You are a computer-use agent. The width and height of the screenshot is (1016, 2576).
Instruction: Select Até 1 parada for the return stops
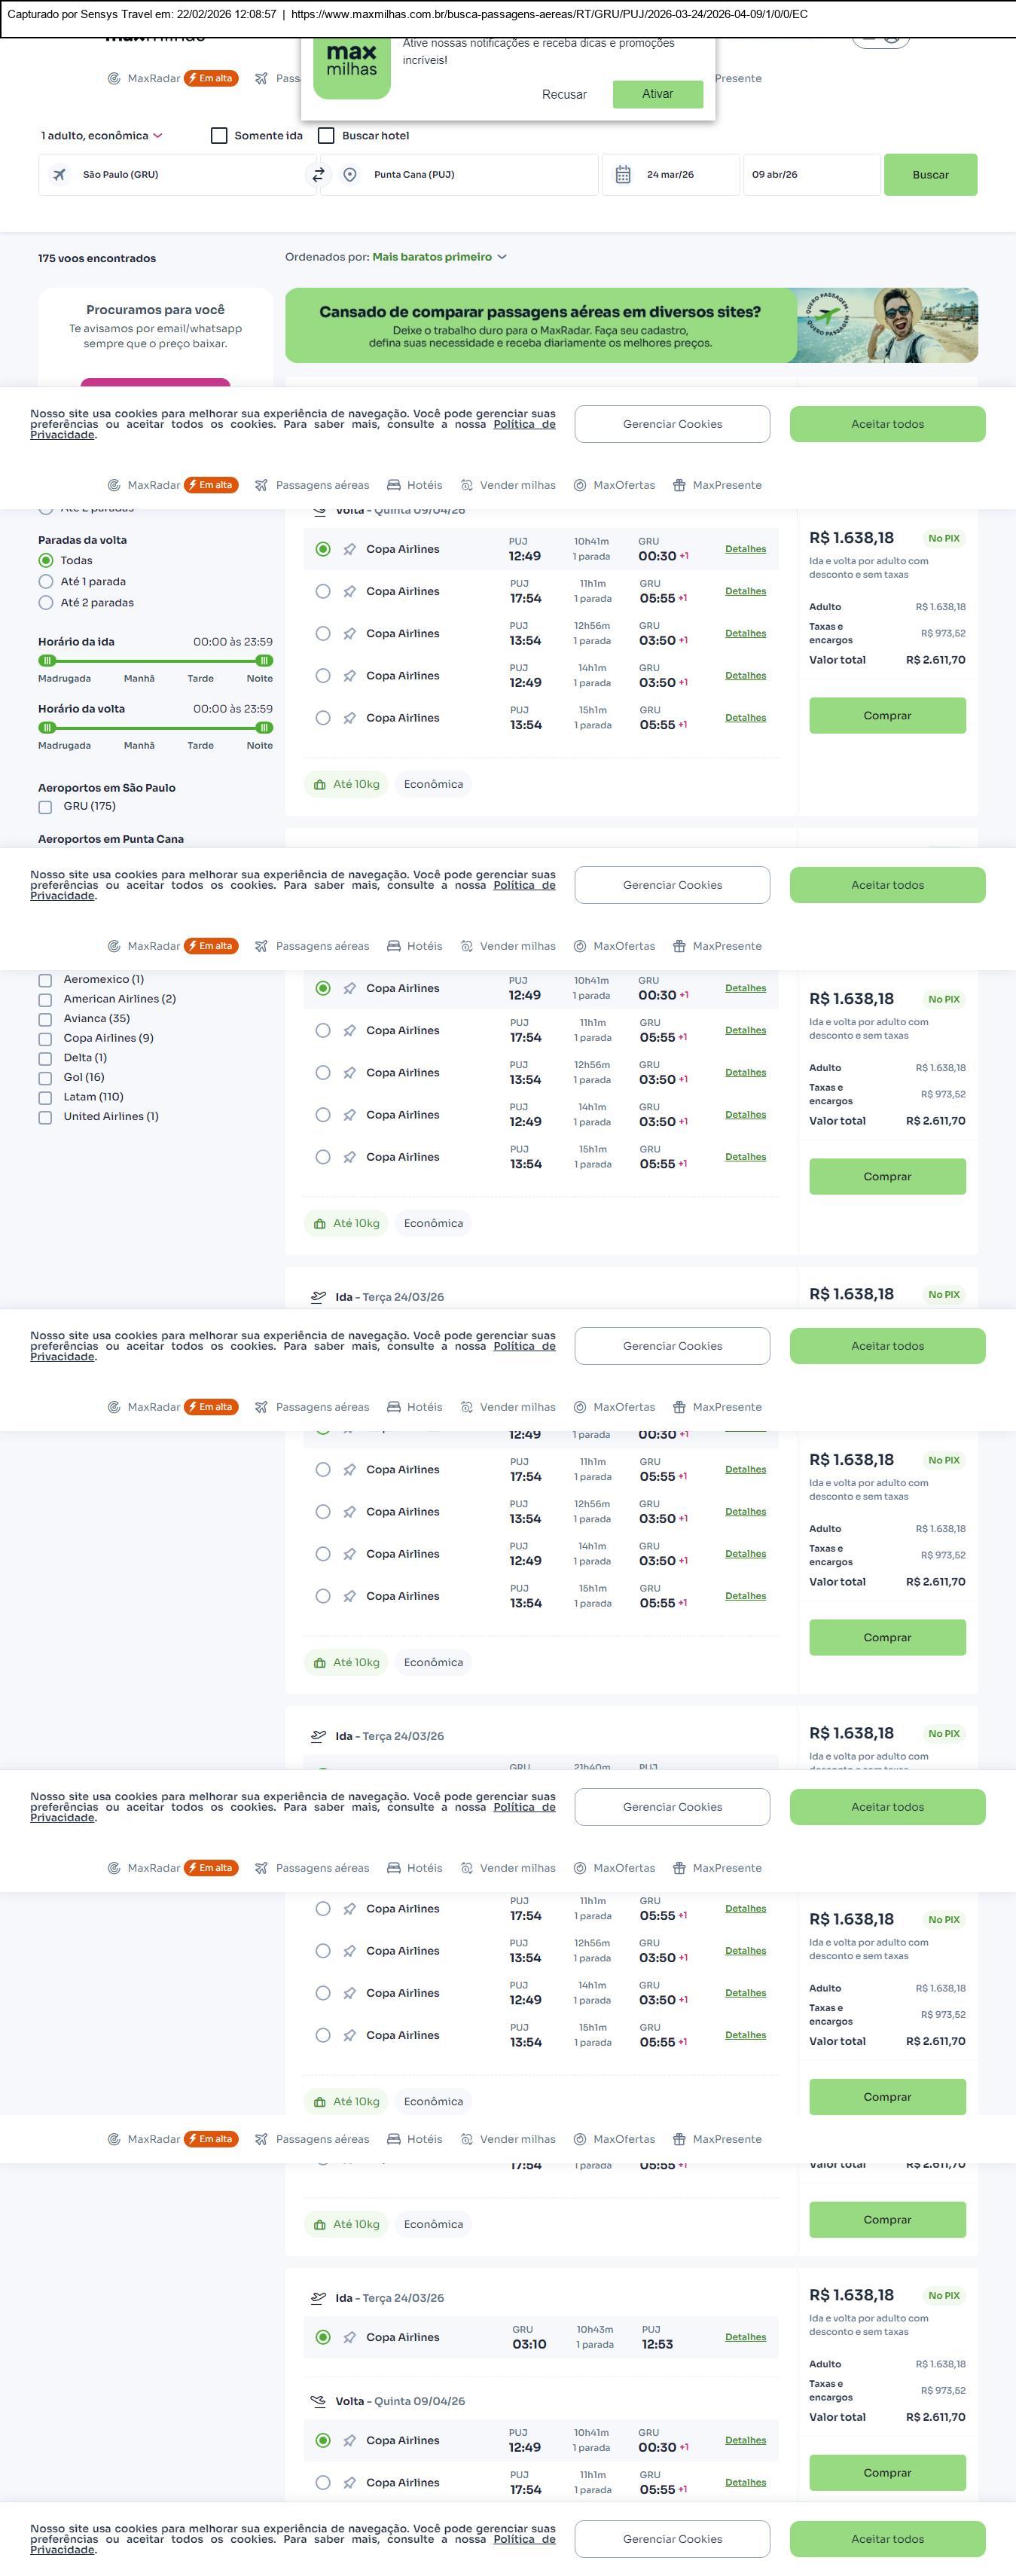(46, 582)
